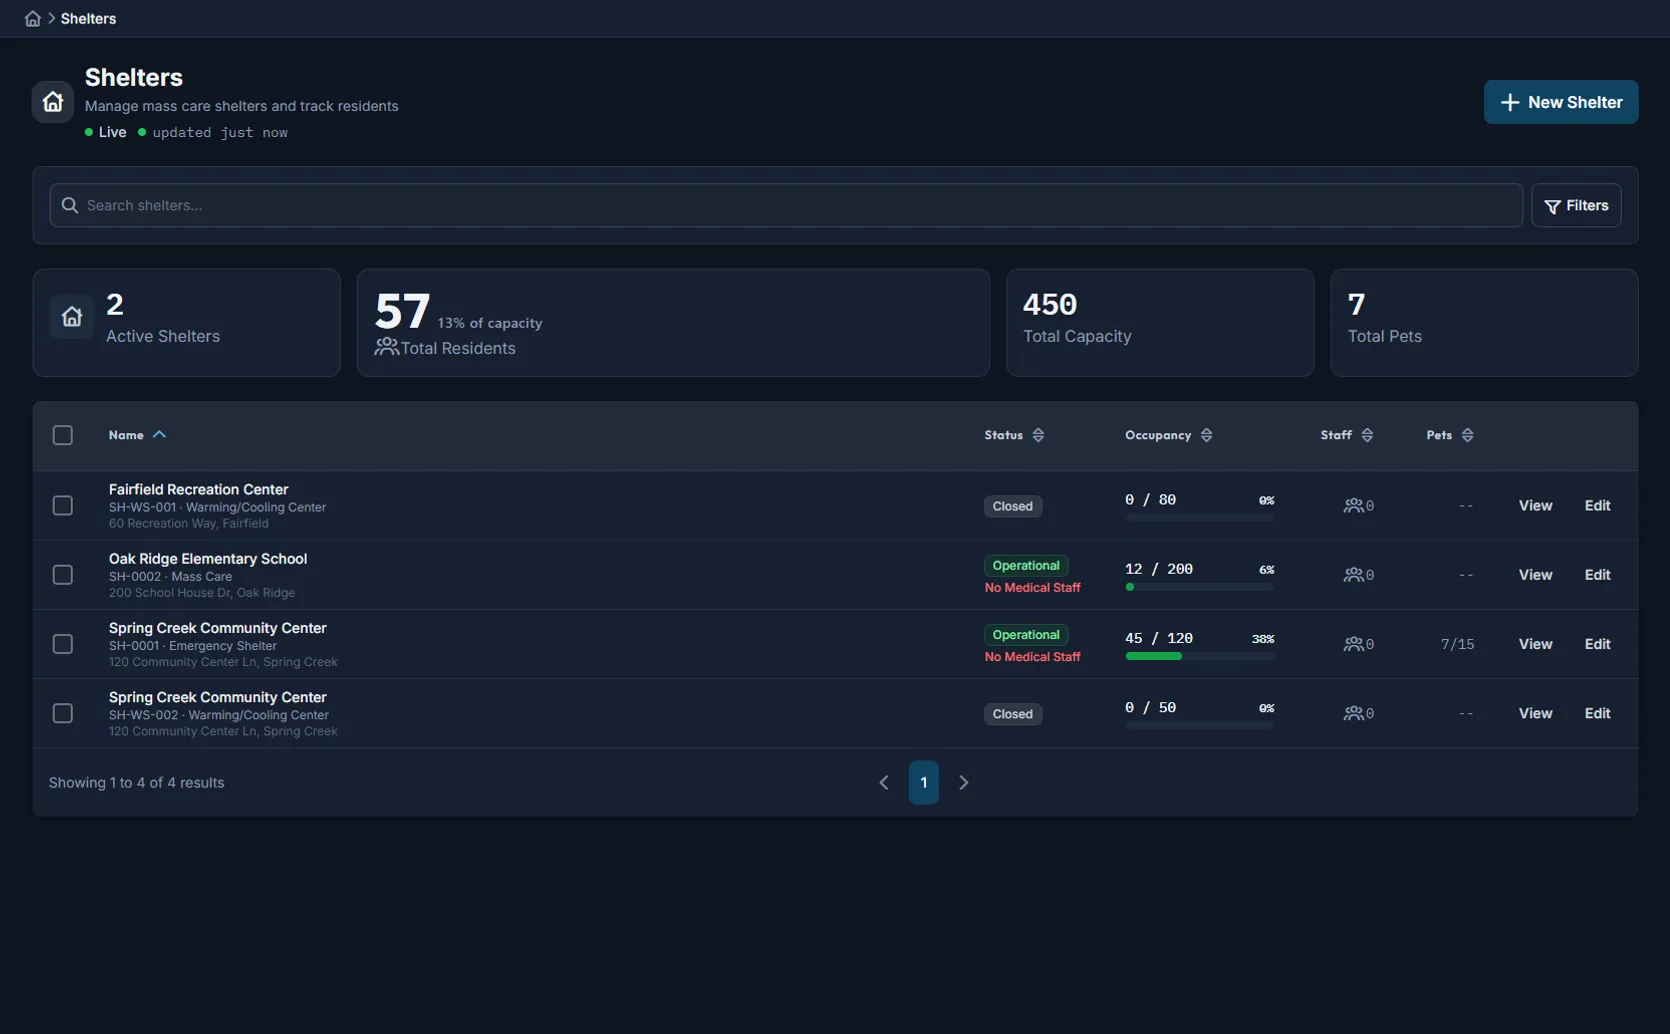Check the SH-0001 Spring Creek row checkbox
Screen dimensions: 1670x1034
(x=63, y=644)
